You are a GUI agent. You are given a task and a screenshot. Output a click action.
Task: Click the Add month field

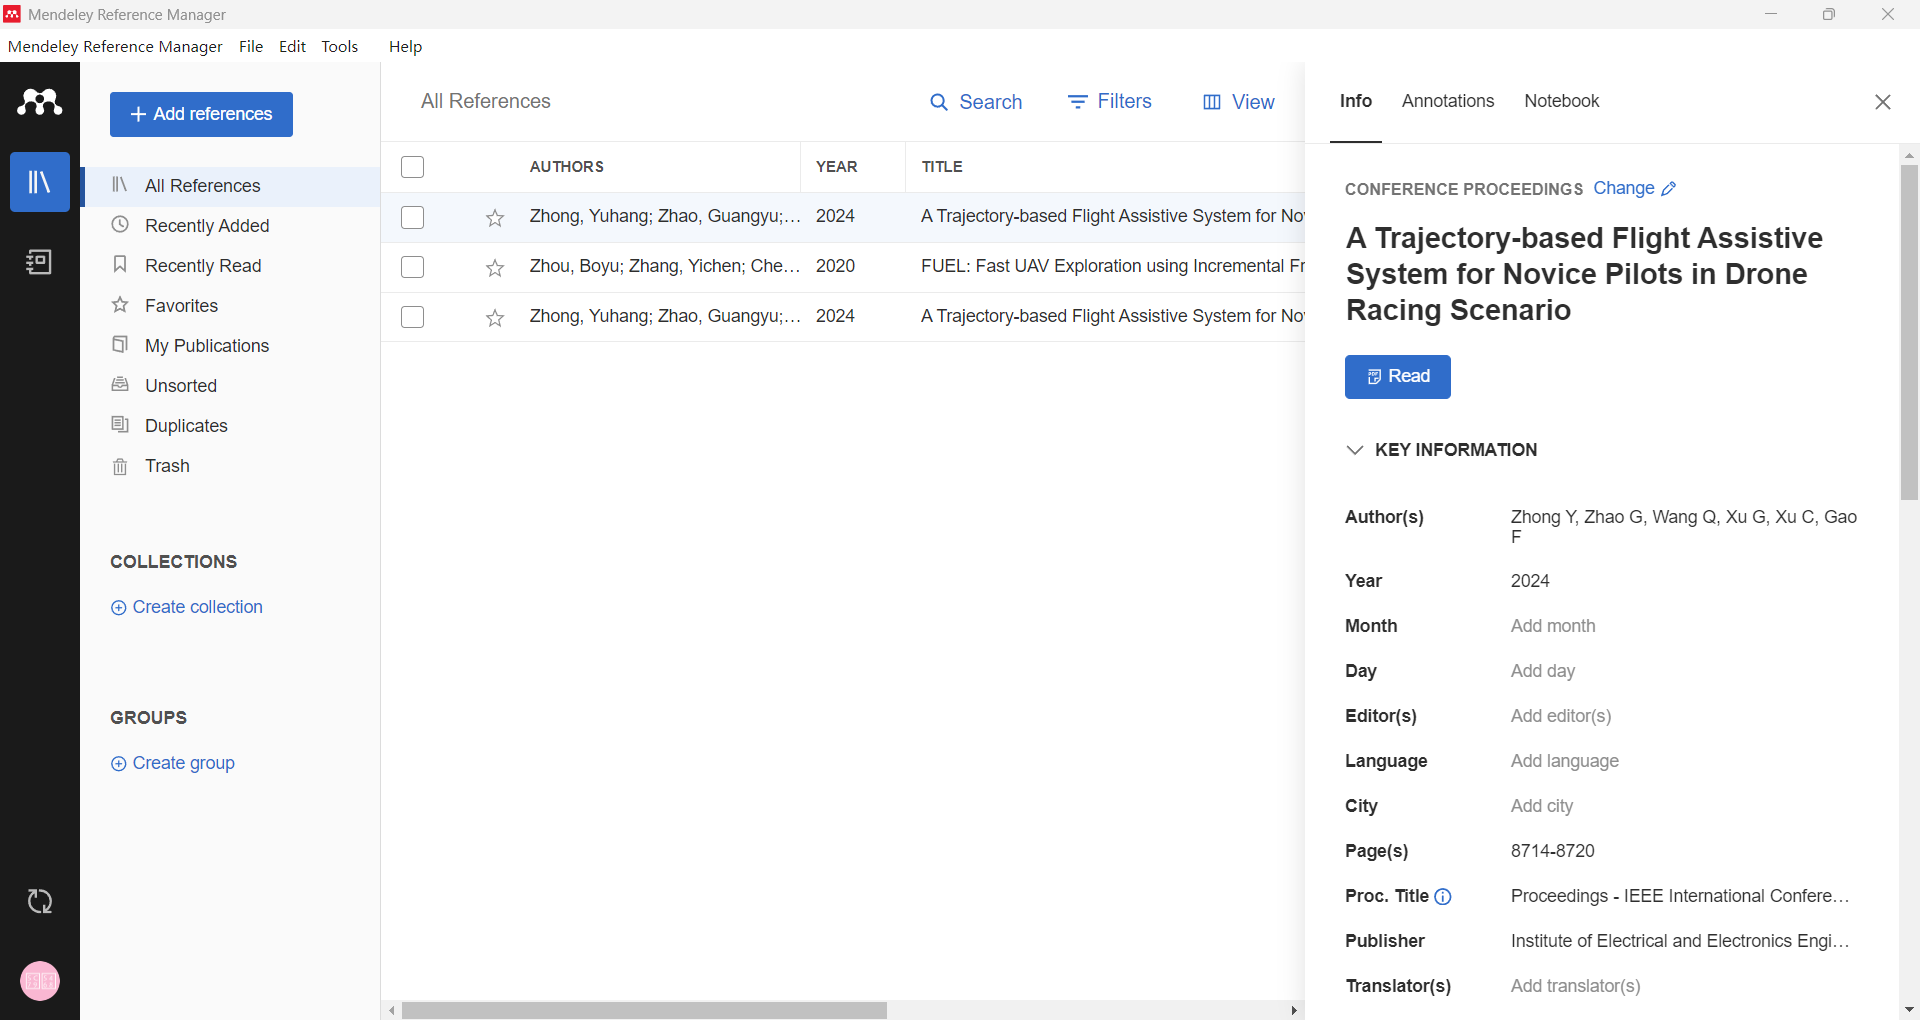(x=1553, y=626)
